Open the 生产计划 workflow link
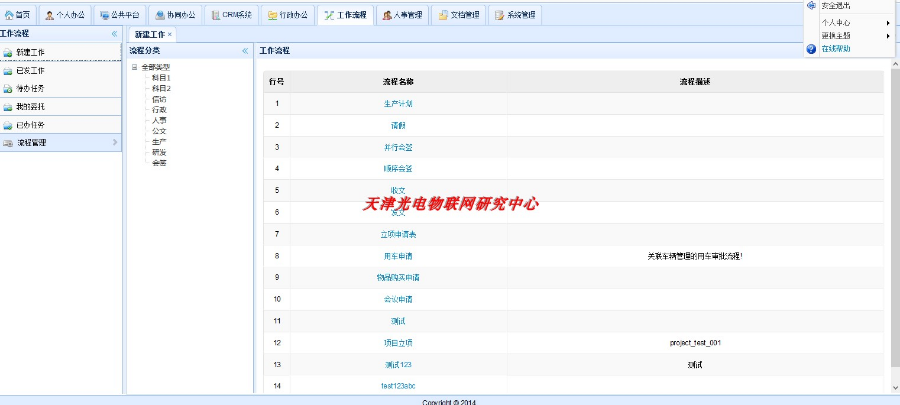Screen dimensions: 900x405 click(398, 104)
